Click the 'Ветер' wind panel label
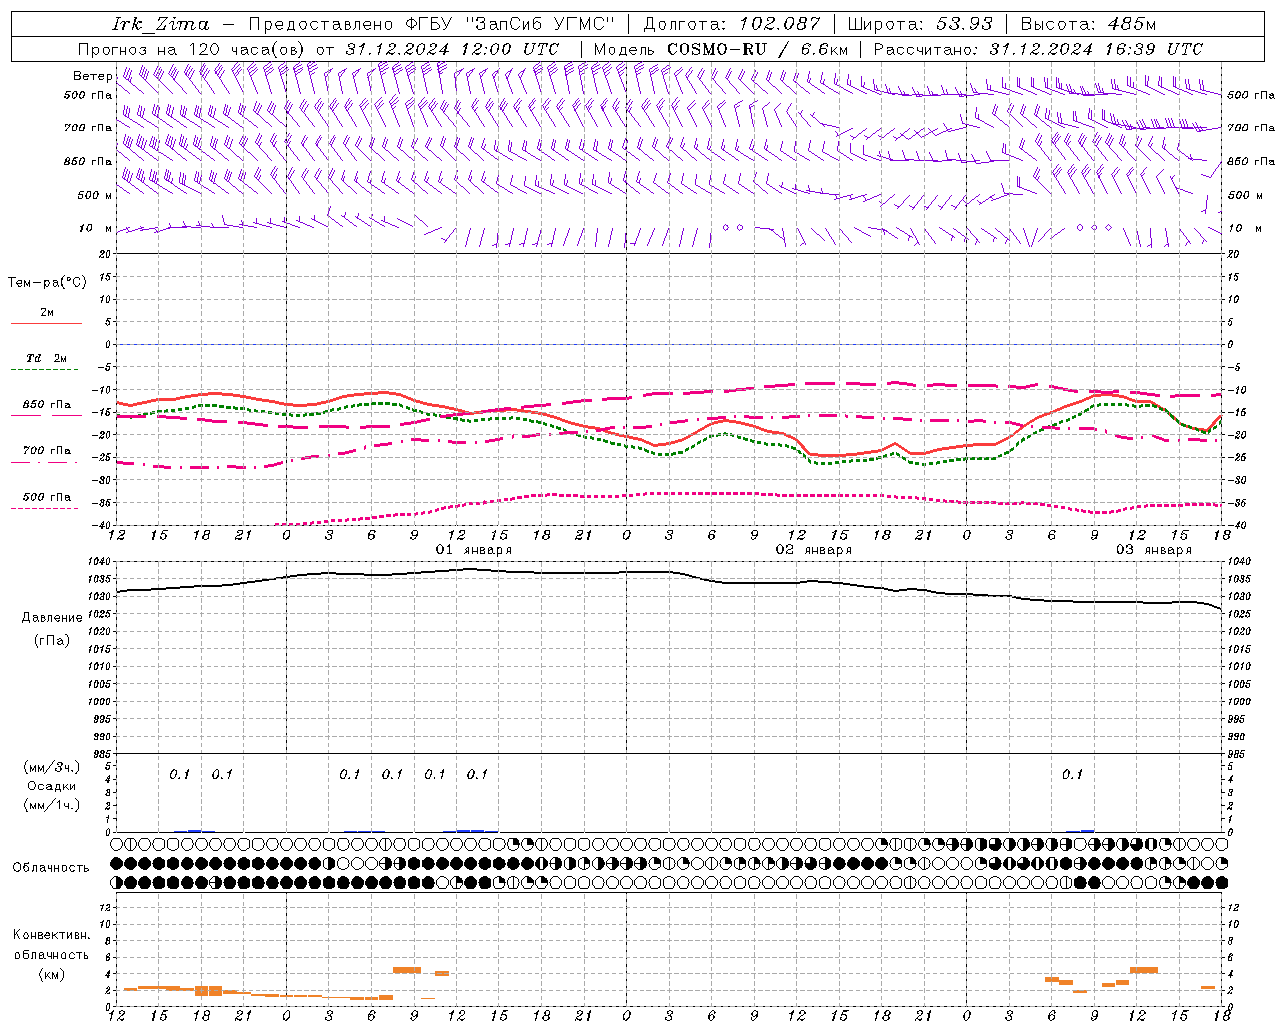1280x1024 pixels. pos(92,76)
